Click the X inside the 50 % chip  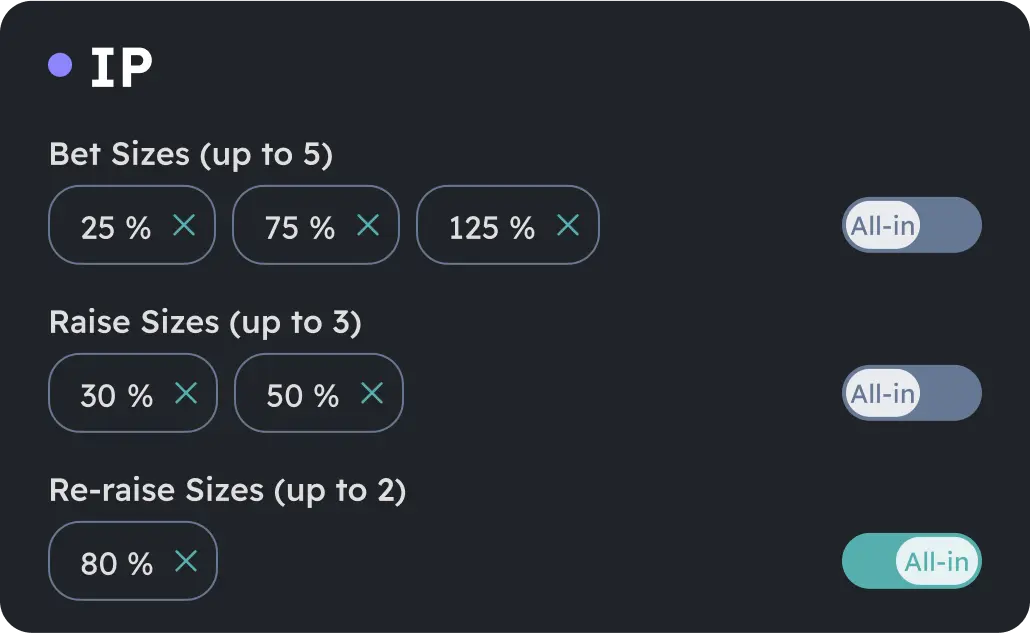coord(371,394)
